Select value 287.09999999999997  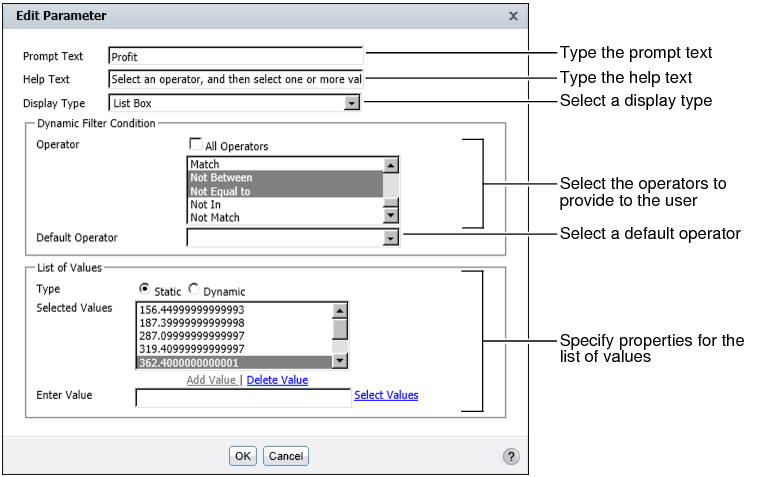coord(235,336)
